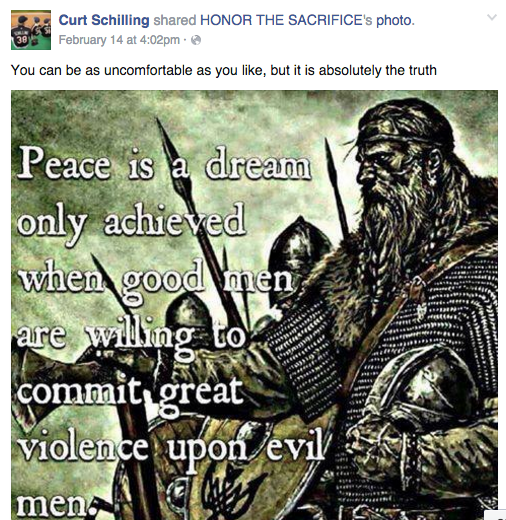Click the jersey number 38 in the avatar
The width and height of the screenshot is (506, 520).
coord(21,40)
